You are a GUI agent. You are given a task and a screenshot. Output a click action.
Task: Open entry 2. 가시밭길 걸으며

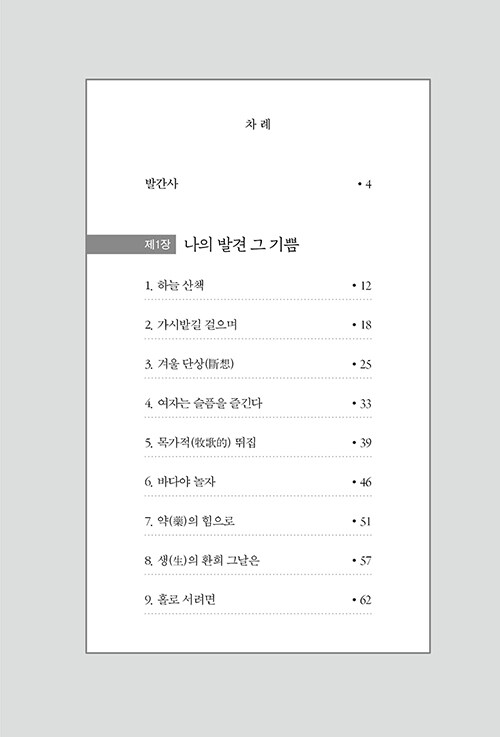191,325
